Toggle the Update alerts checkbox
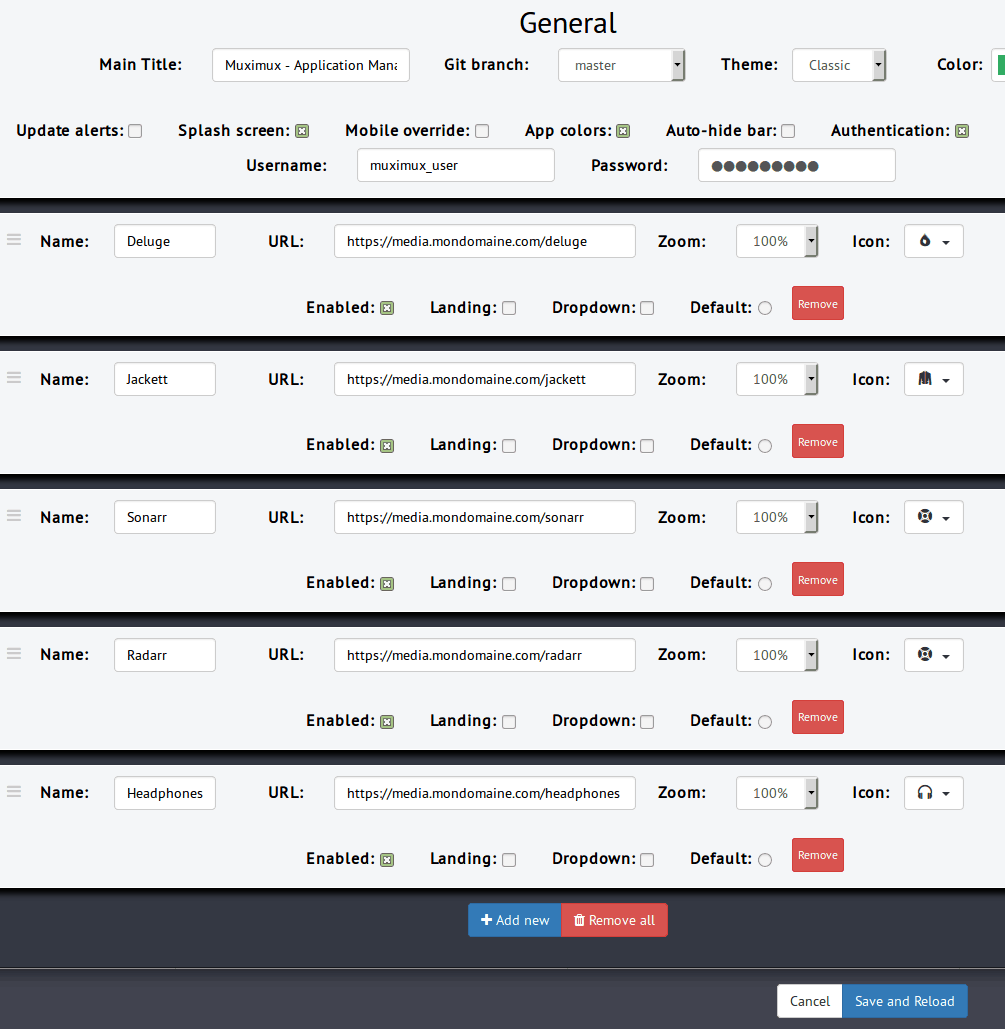 tap(135, 131)
